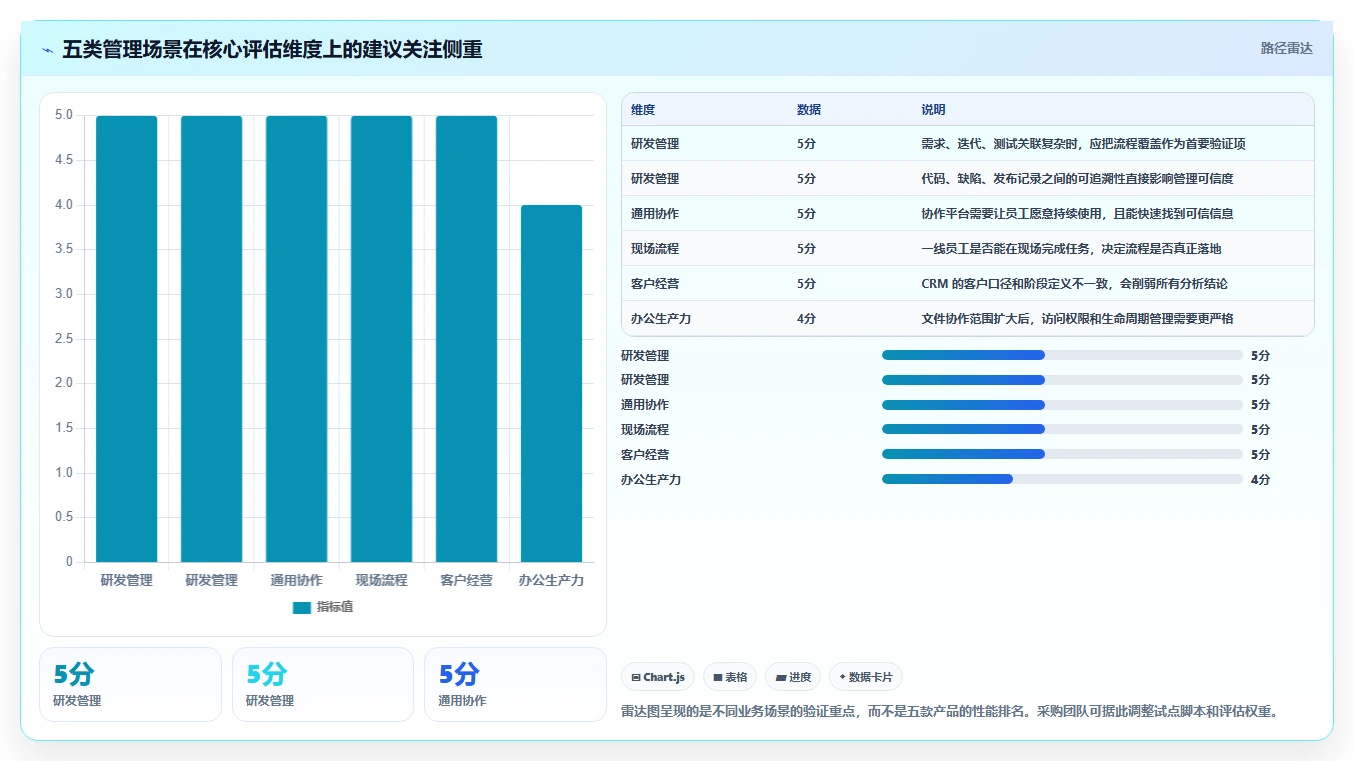Image resolution: width=1354 pixels, height=761 pixels.
Task: Click the 文件协作范围扩大后 description cell
Action: [1077, 319]
